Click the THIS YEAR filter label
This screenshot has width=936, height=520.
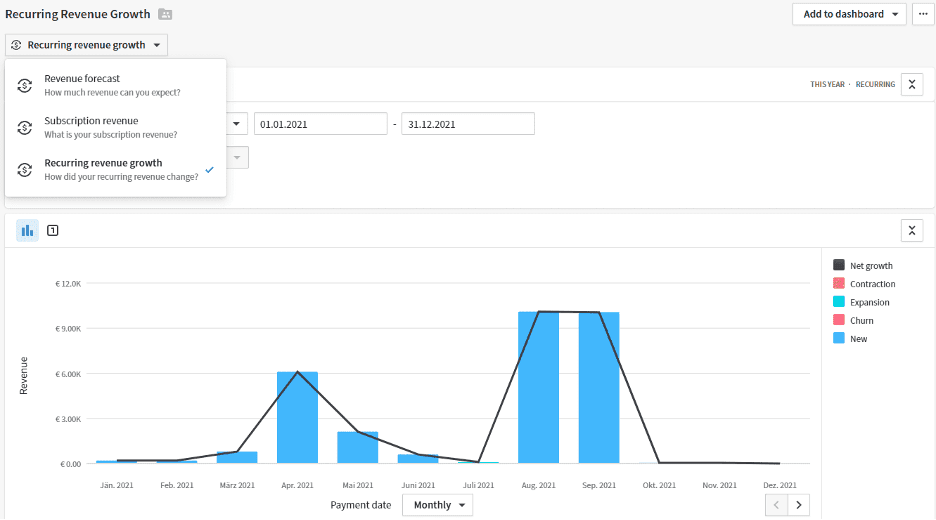pos(827,85)
